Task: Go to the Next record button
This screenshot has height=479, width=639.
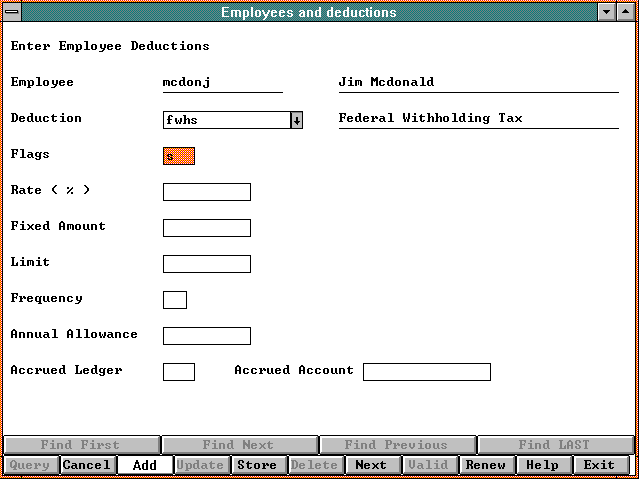Action: pos(371,465)
